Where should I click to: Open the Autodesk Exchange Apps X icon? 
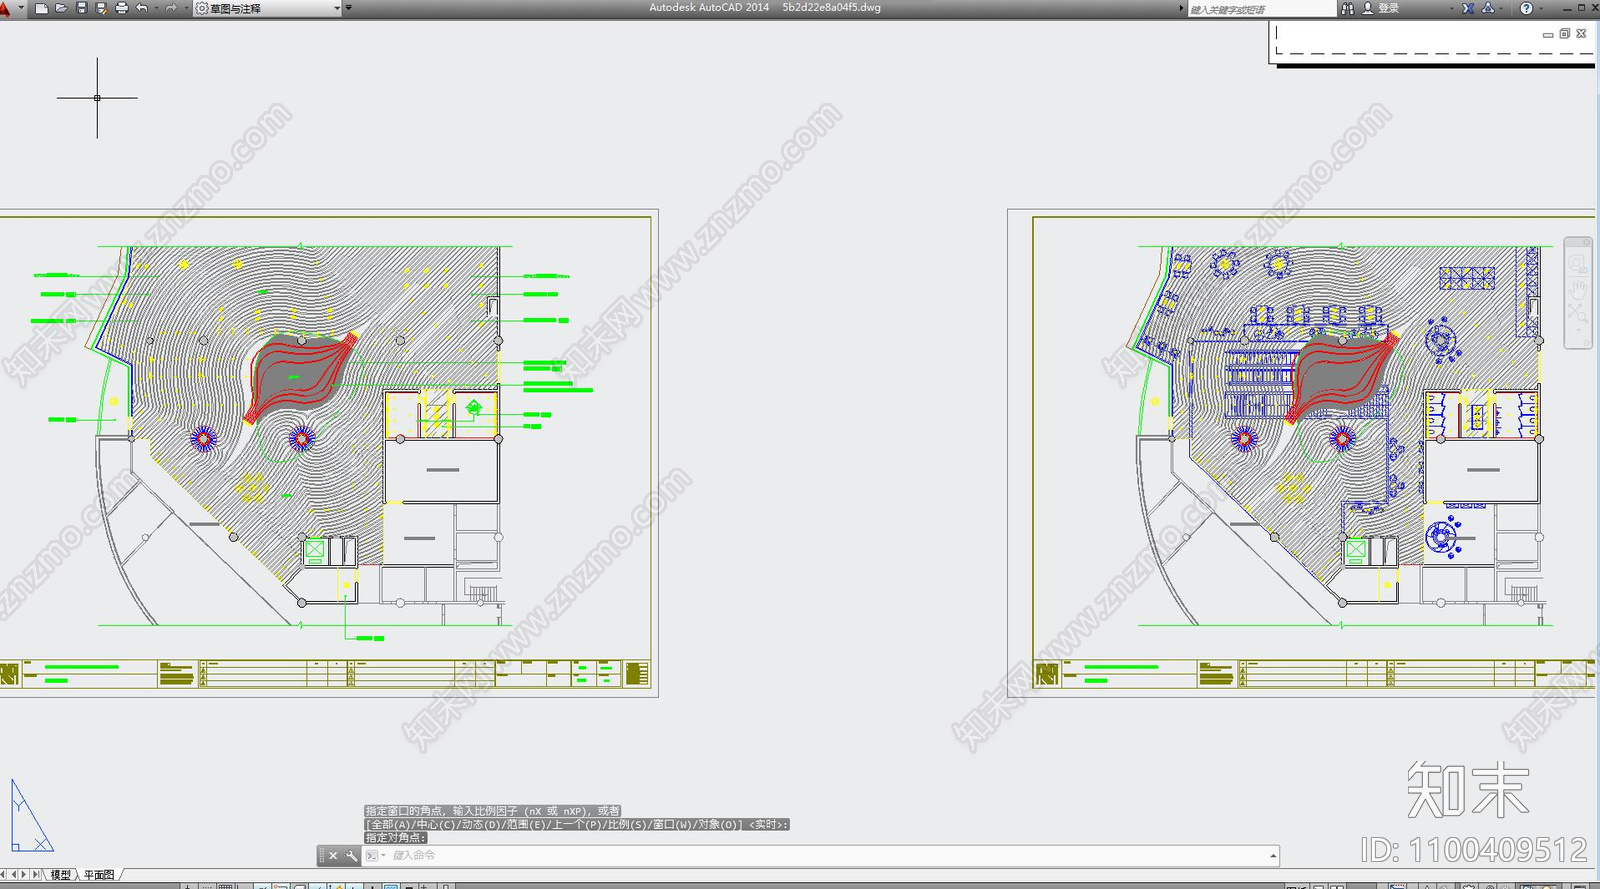(x=1468, y=8)
